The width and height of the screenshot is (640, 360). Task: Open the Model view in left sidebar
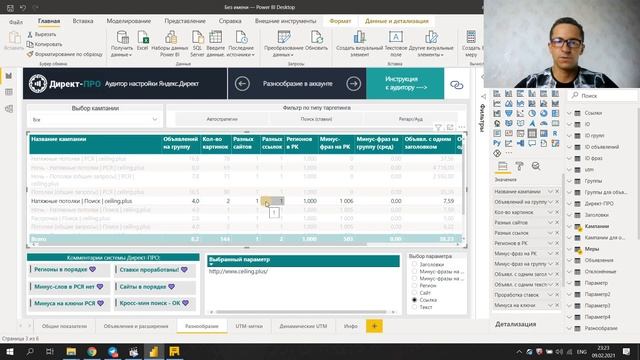[9, 109]
